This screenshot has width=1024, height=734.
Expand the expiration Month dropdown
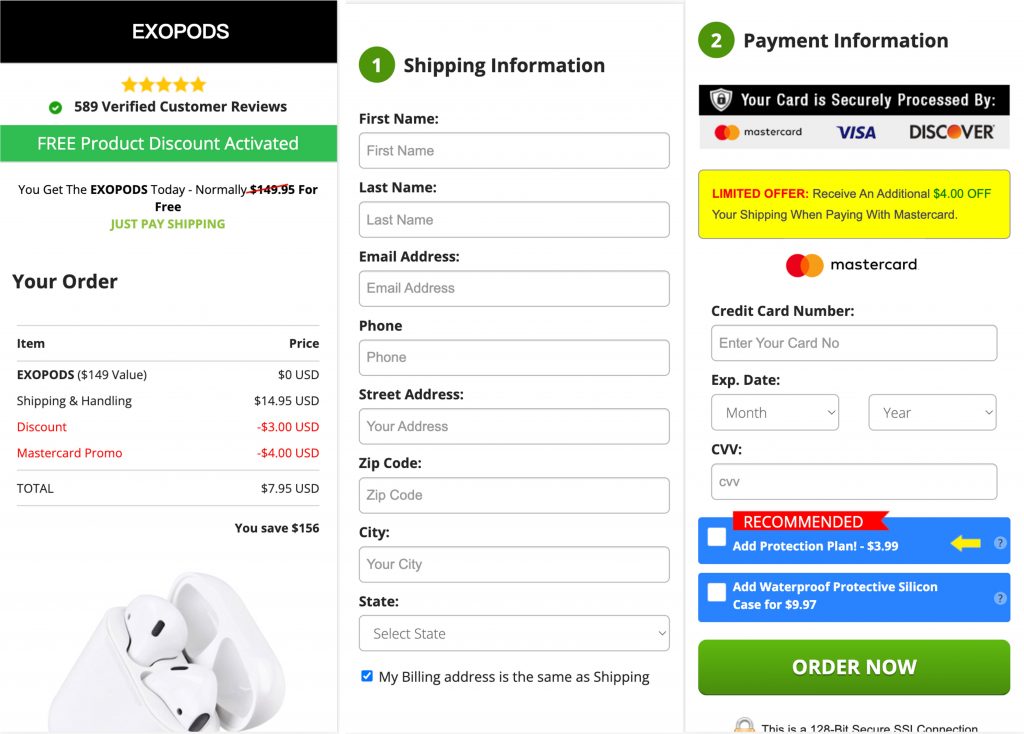coord(775,412)
